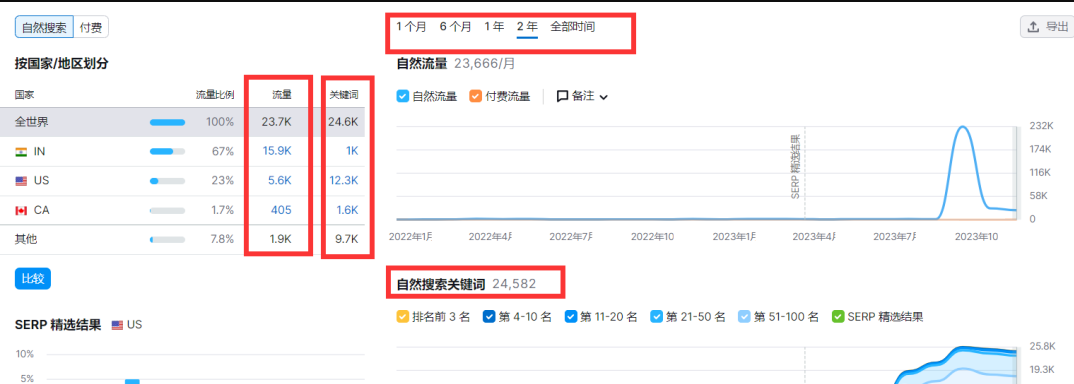Image resolution: width=1074 pixels, height=384 pixels.
Task: Click the India flag icon
Action: [x=21, y=151]
